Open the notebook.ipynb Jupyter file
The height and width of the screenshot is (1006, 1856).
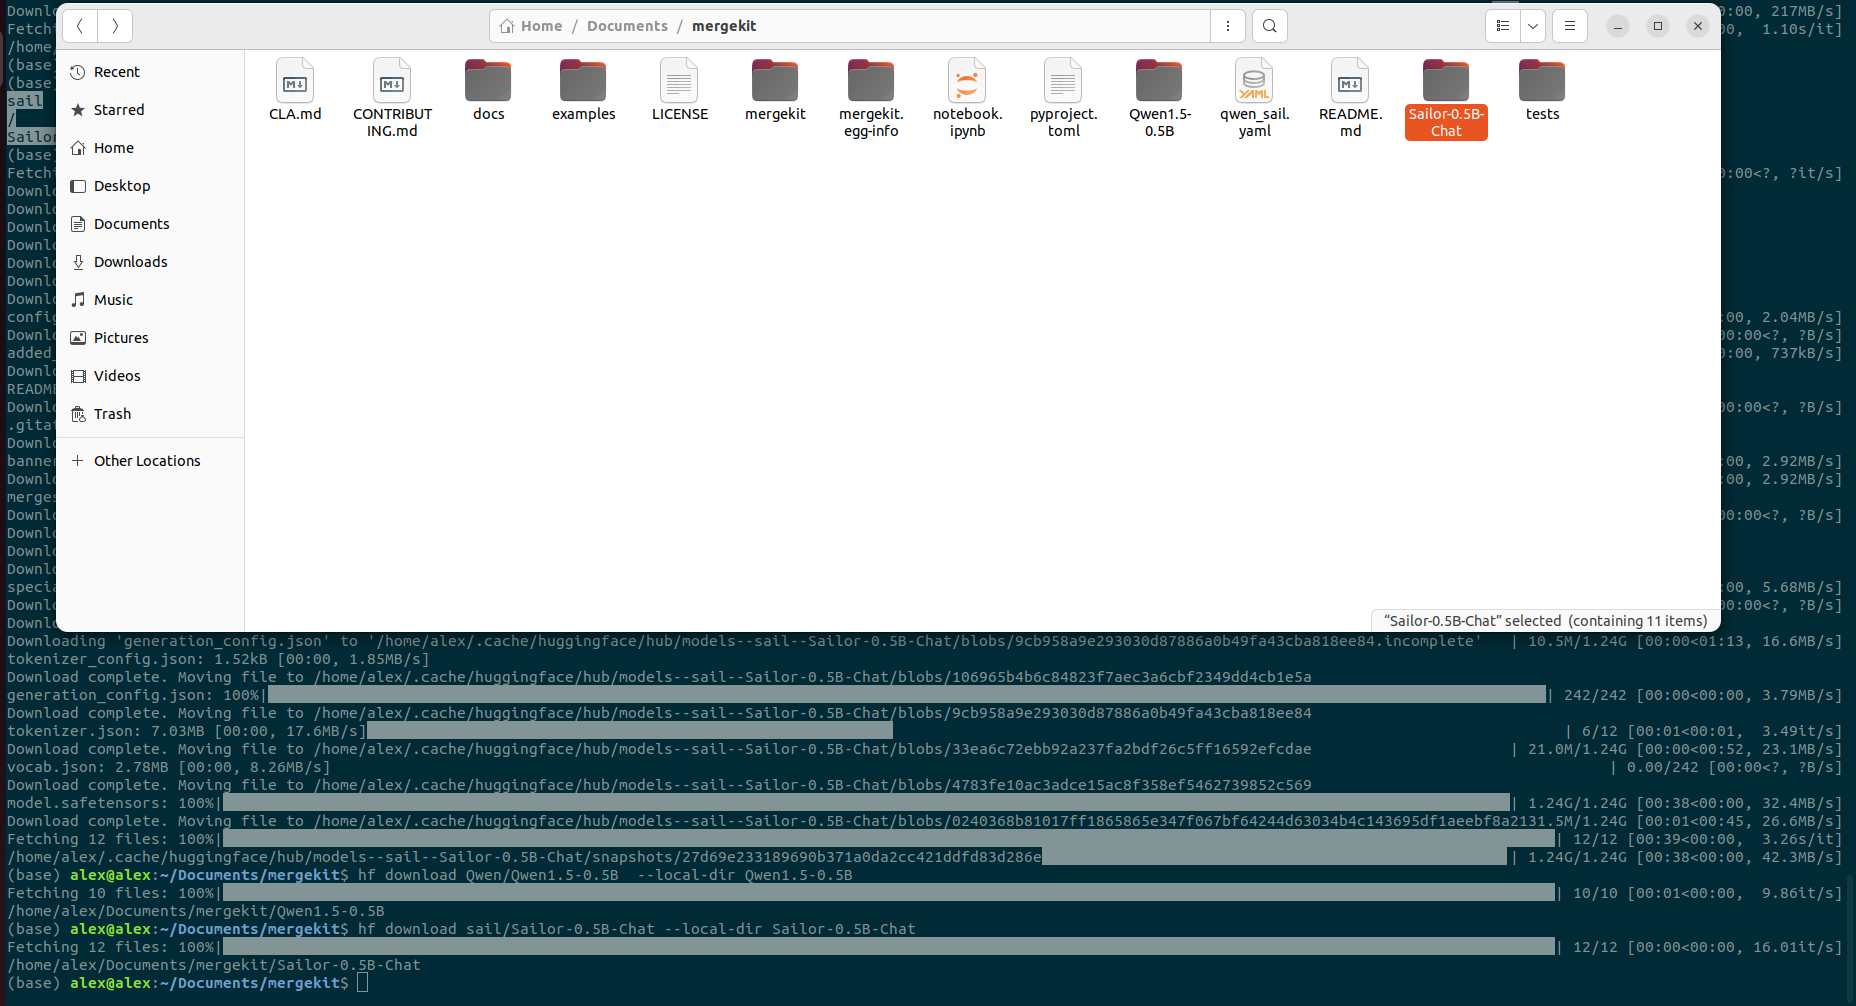[x=966, y=82]
